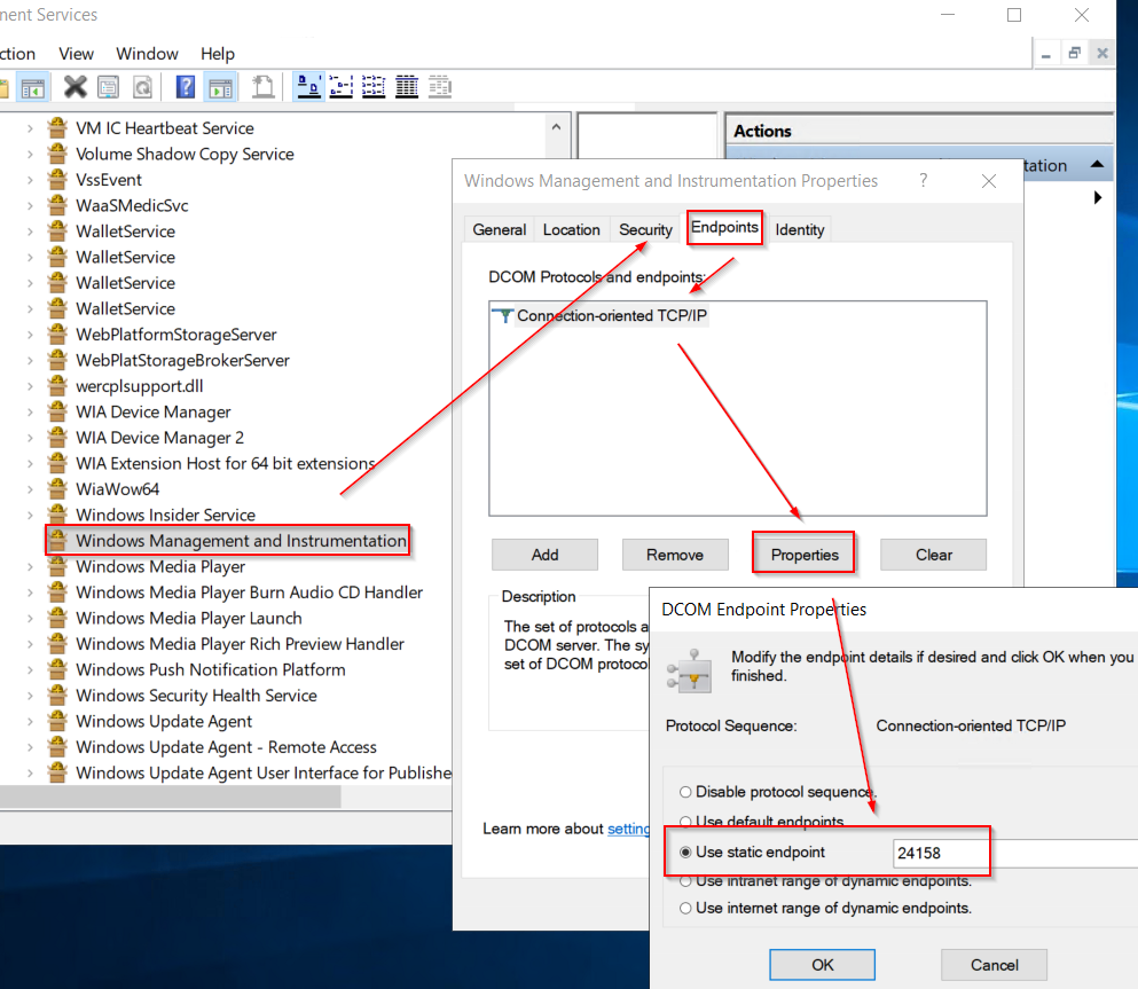This screenshot has height=989, width=1138.
Task: Switch to Large Icons view icon
Action: [x=309, y=87]
